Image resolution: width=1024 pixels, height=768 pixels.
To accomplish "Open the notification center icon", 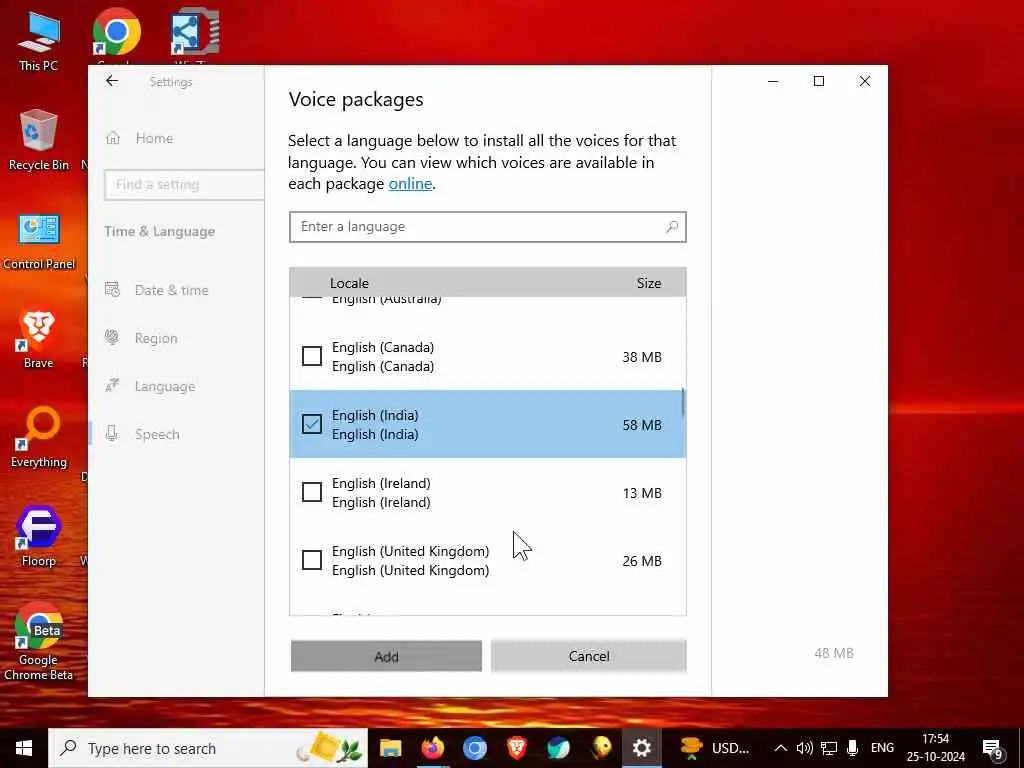I will pos(993,749).
